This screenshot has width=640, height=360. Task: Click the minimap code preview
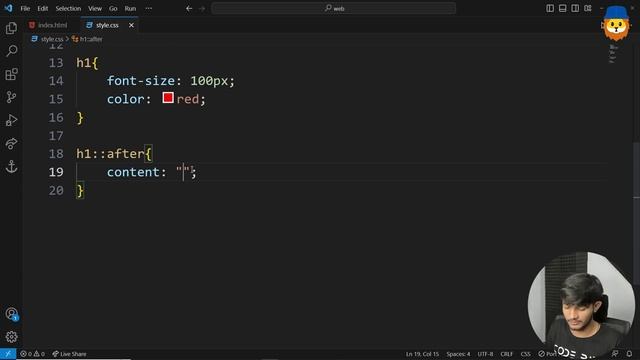(x=613, y=54)
